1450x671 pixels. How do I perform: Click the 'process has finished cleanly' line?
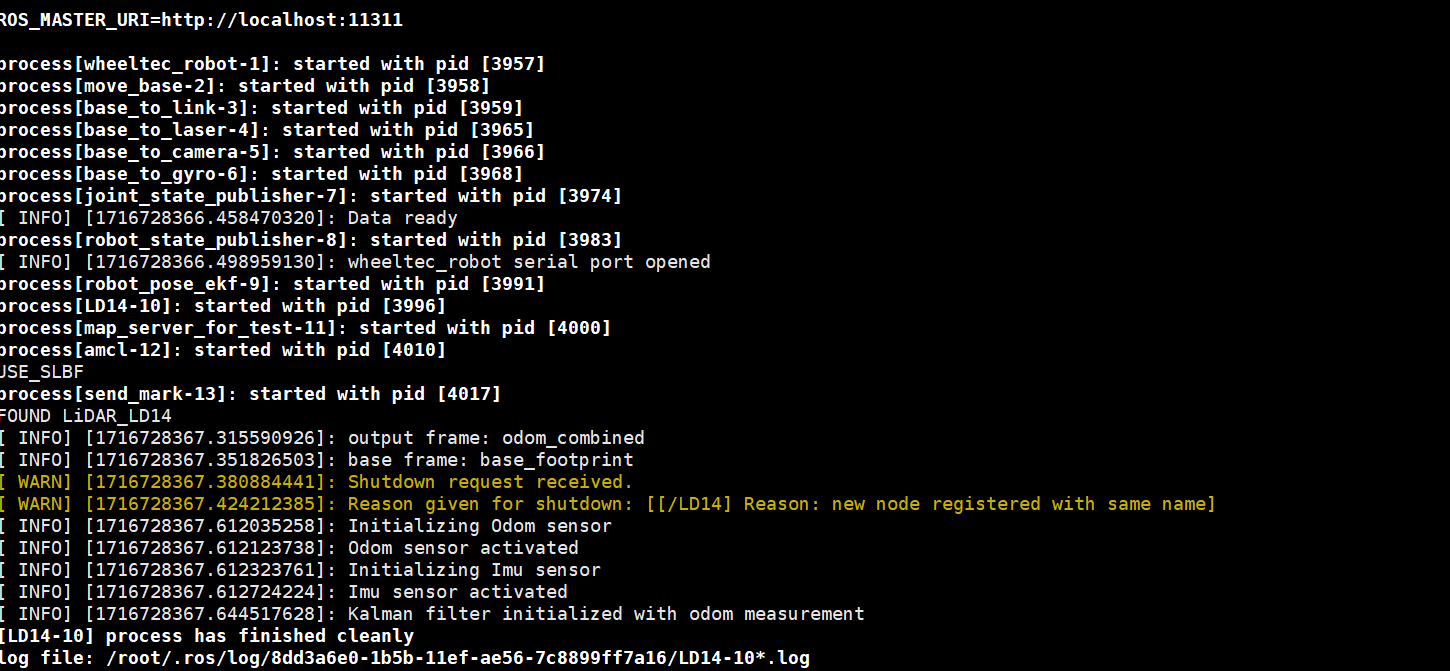click(x=206, y=636)
